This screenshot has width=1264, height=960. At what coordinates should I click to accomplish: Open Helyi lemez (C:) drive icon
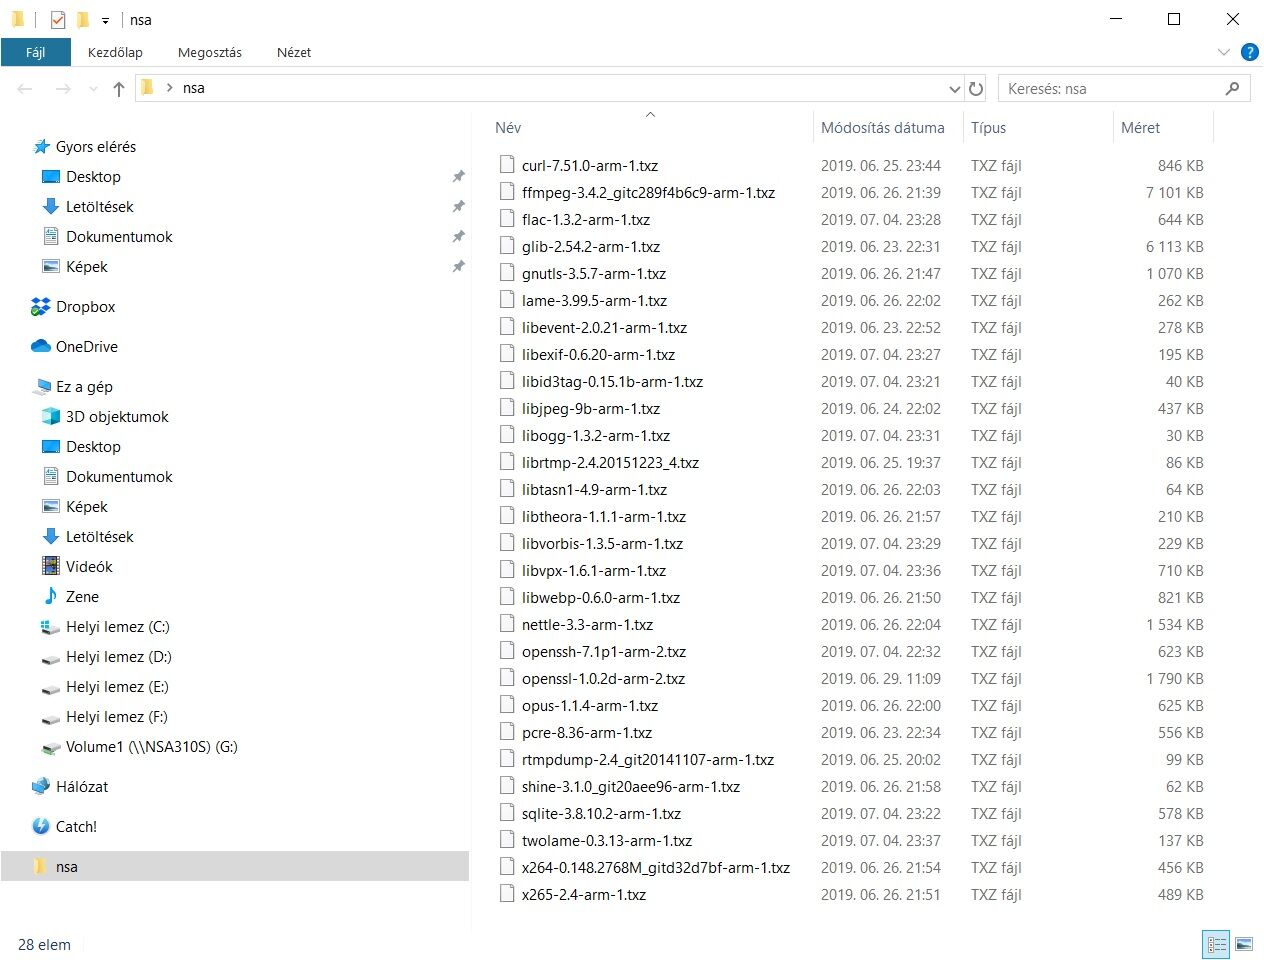(x=51, y=627)
